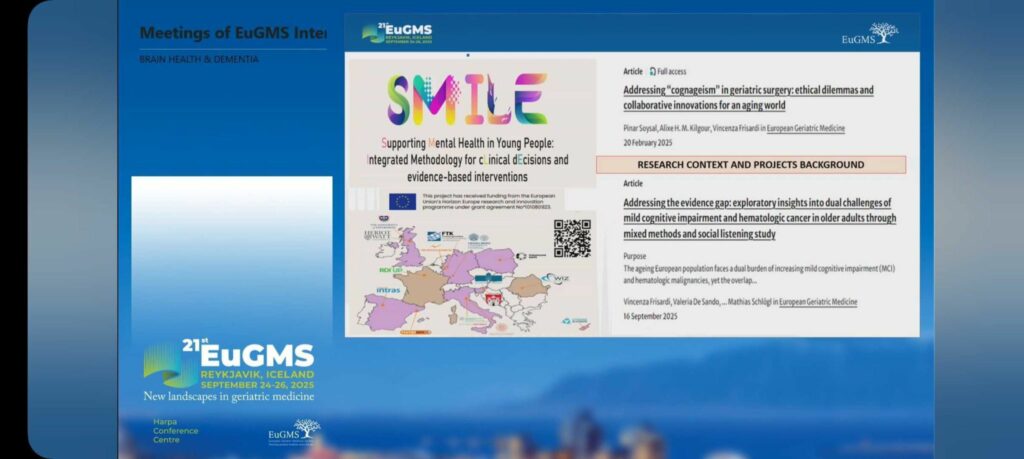Click the Harpa Conference Centre label
This screenshot has height=459, width=1024.
coord(175,431)
